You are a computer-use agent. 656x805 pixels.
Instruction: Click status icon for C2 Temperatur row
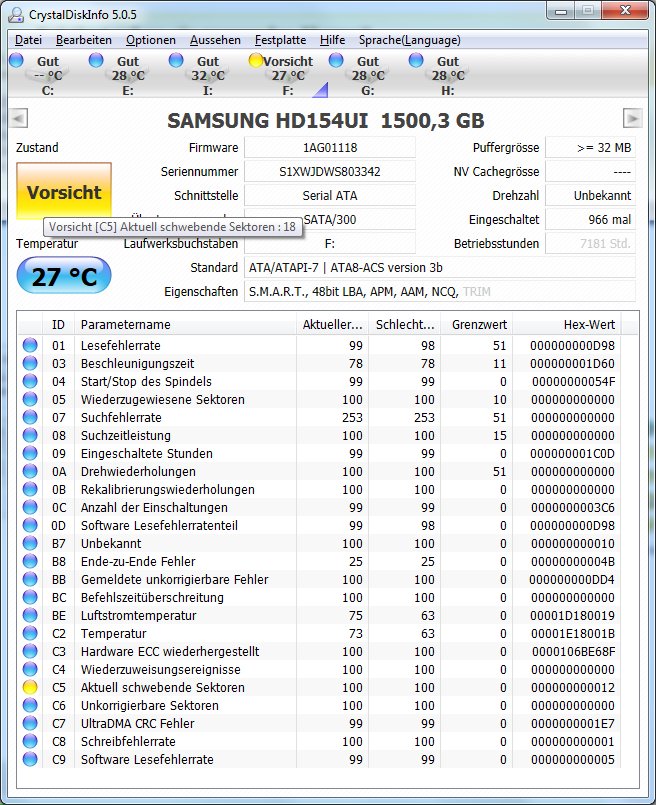pyautogui.click(x=30, y=632)
